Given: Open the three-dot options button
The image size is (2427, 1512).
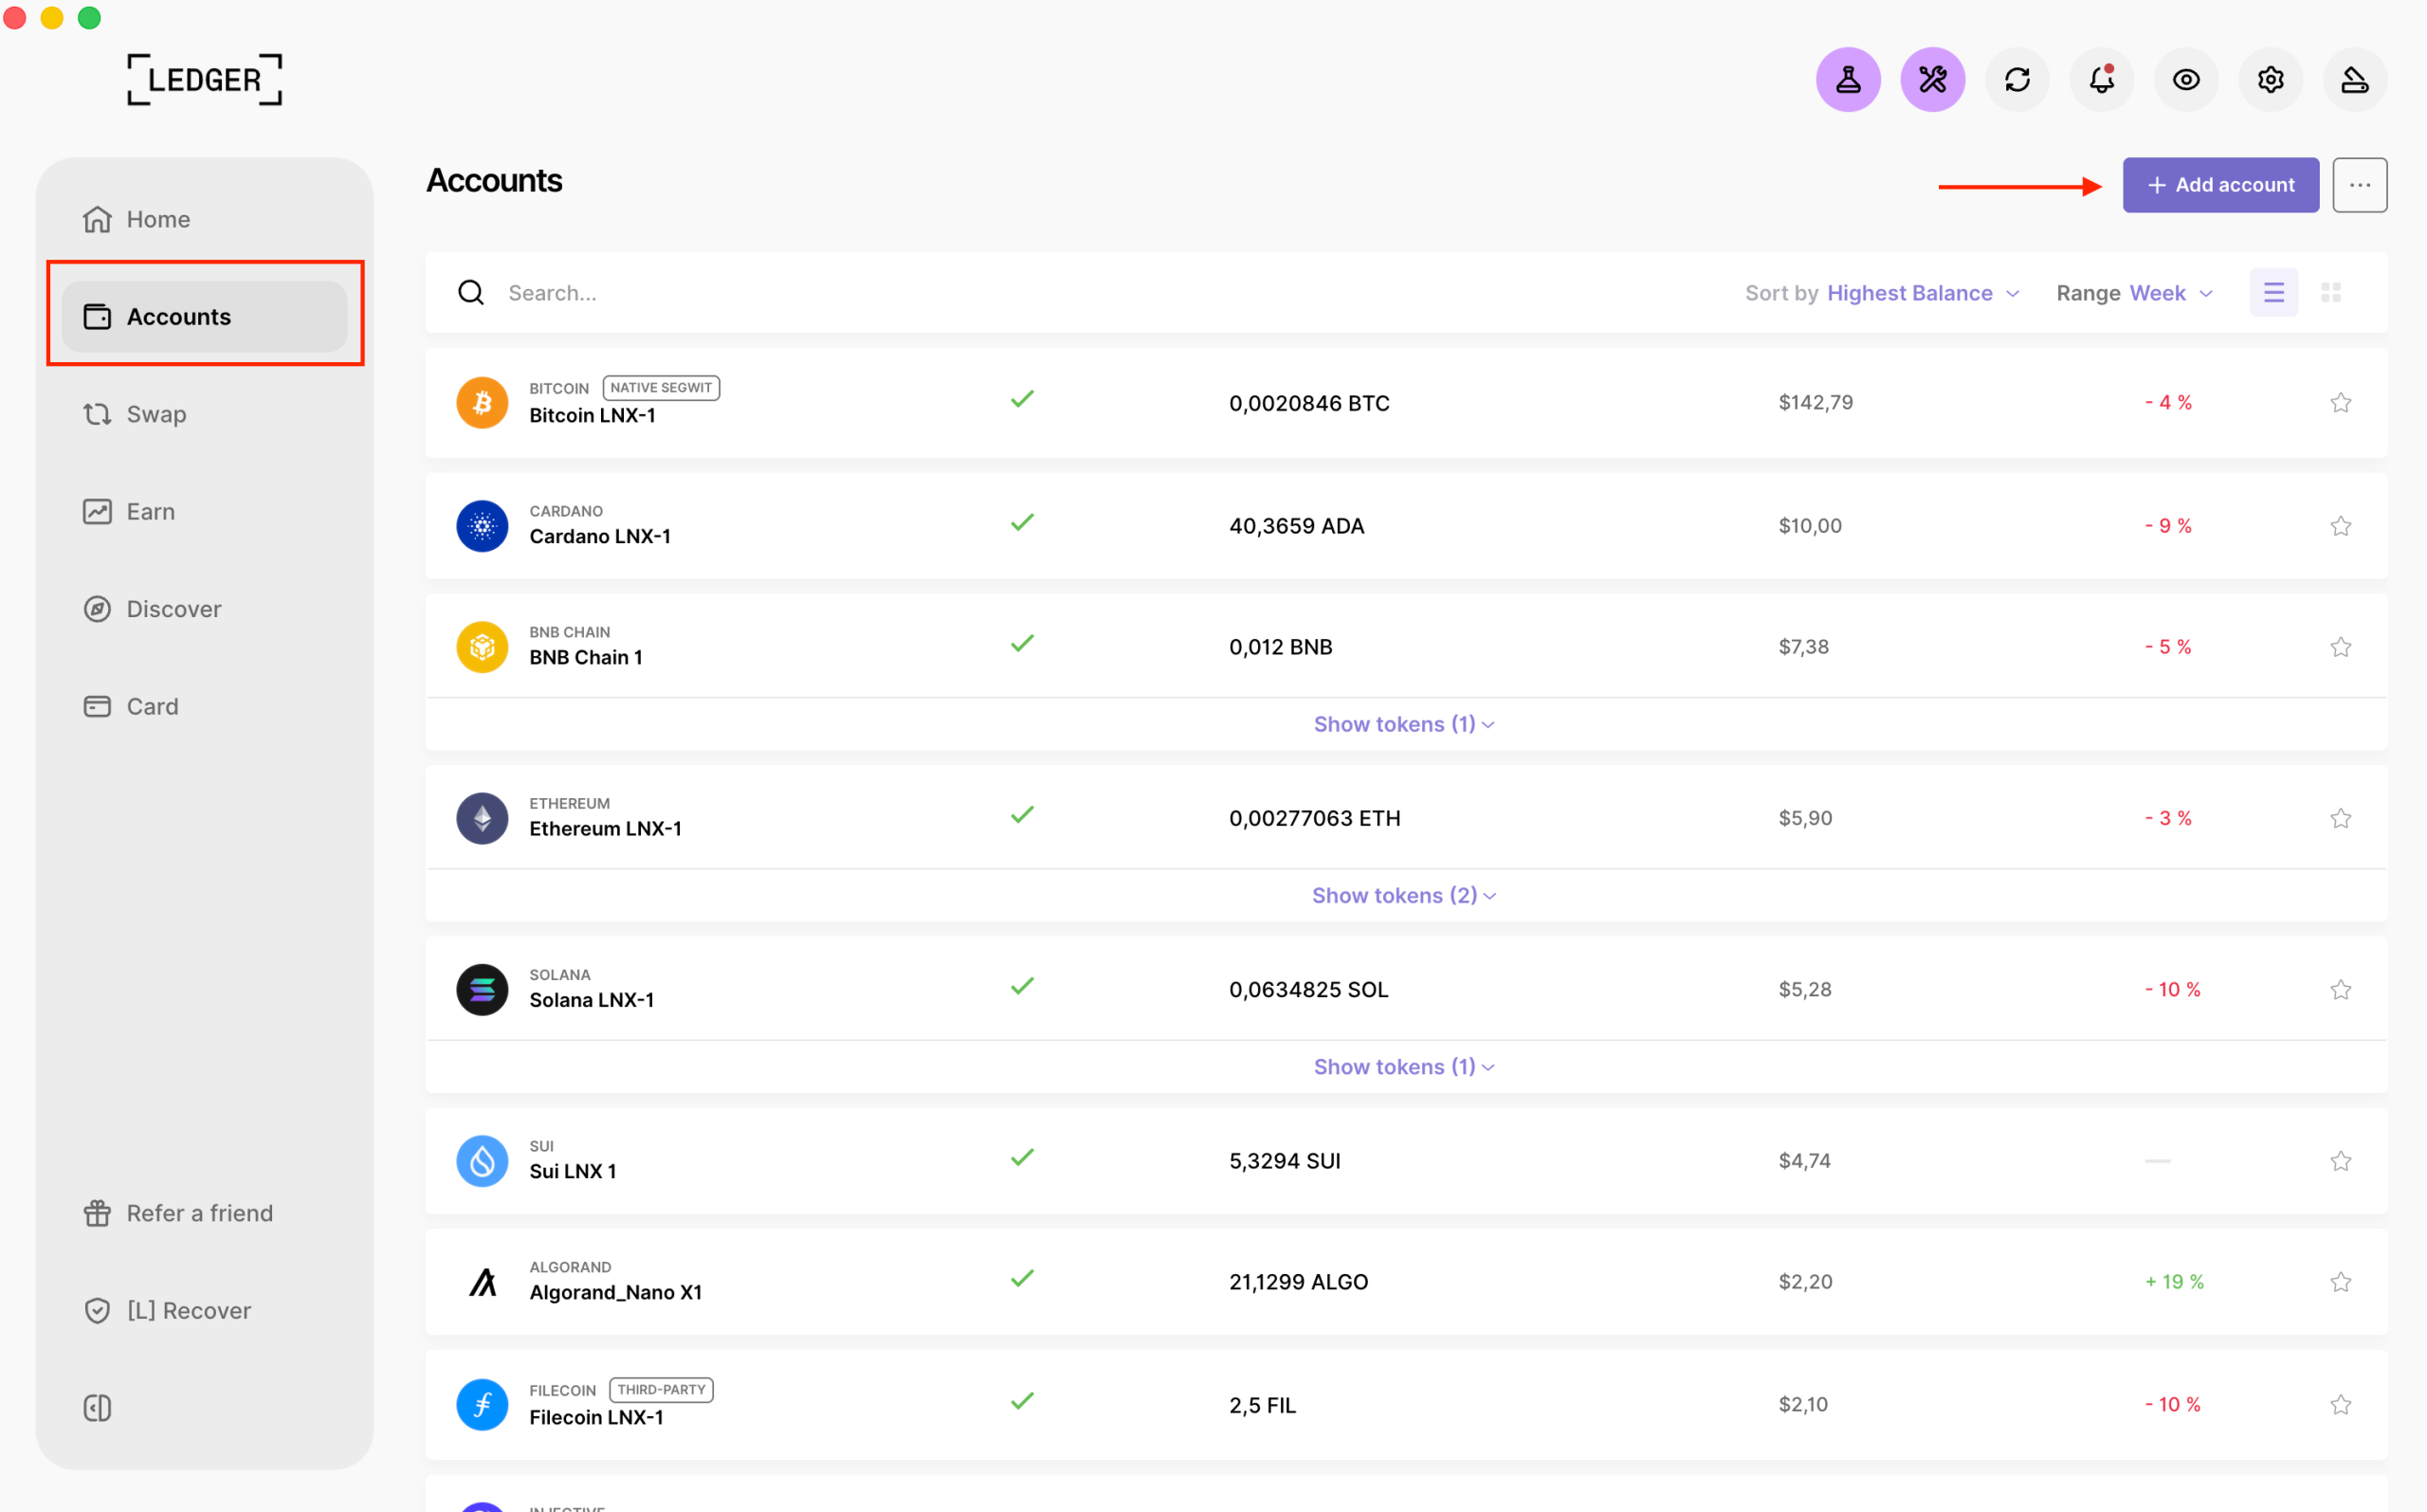Looking at the screenshot, I should tap(2359, 185).
